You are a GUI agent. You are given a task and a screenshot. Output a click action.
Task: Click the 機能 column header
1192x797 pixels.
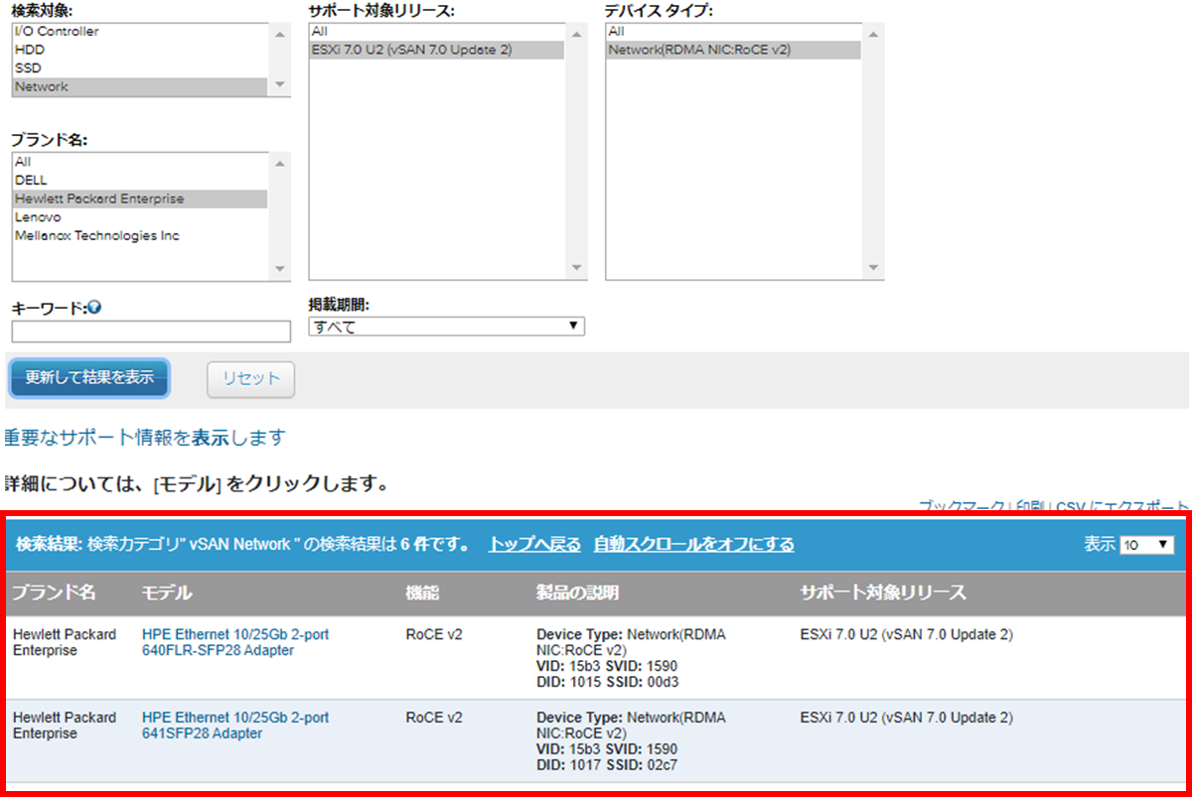tap(423, 592)
